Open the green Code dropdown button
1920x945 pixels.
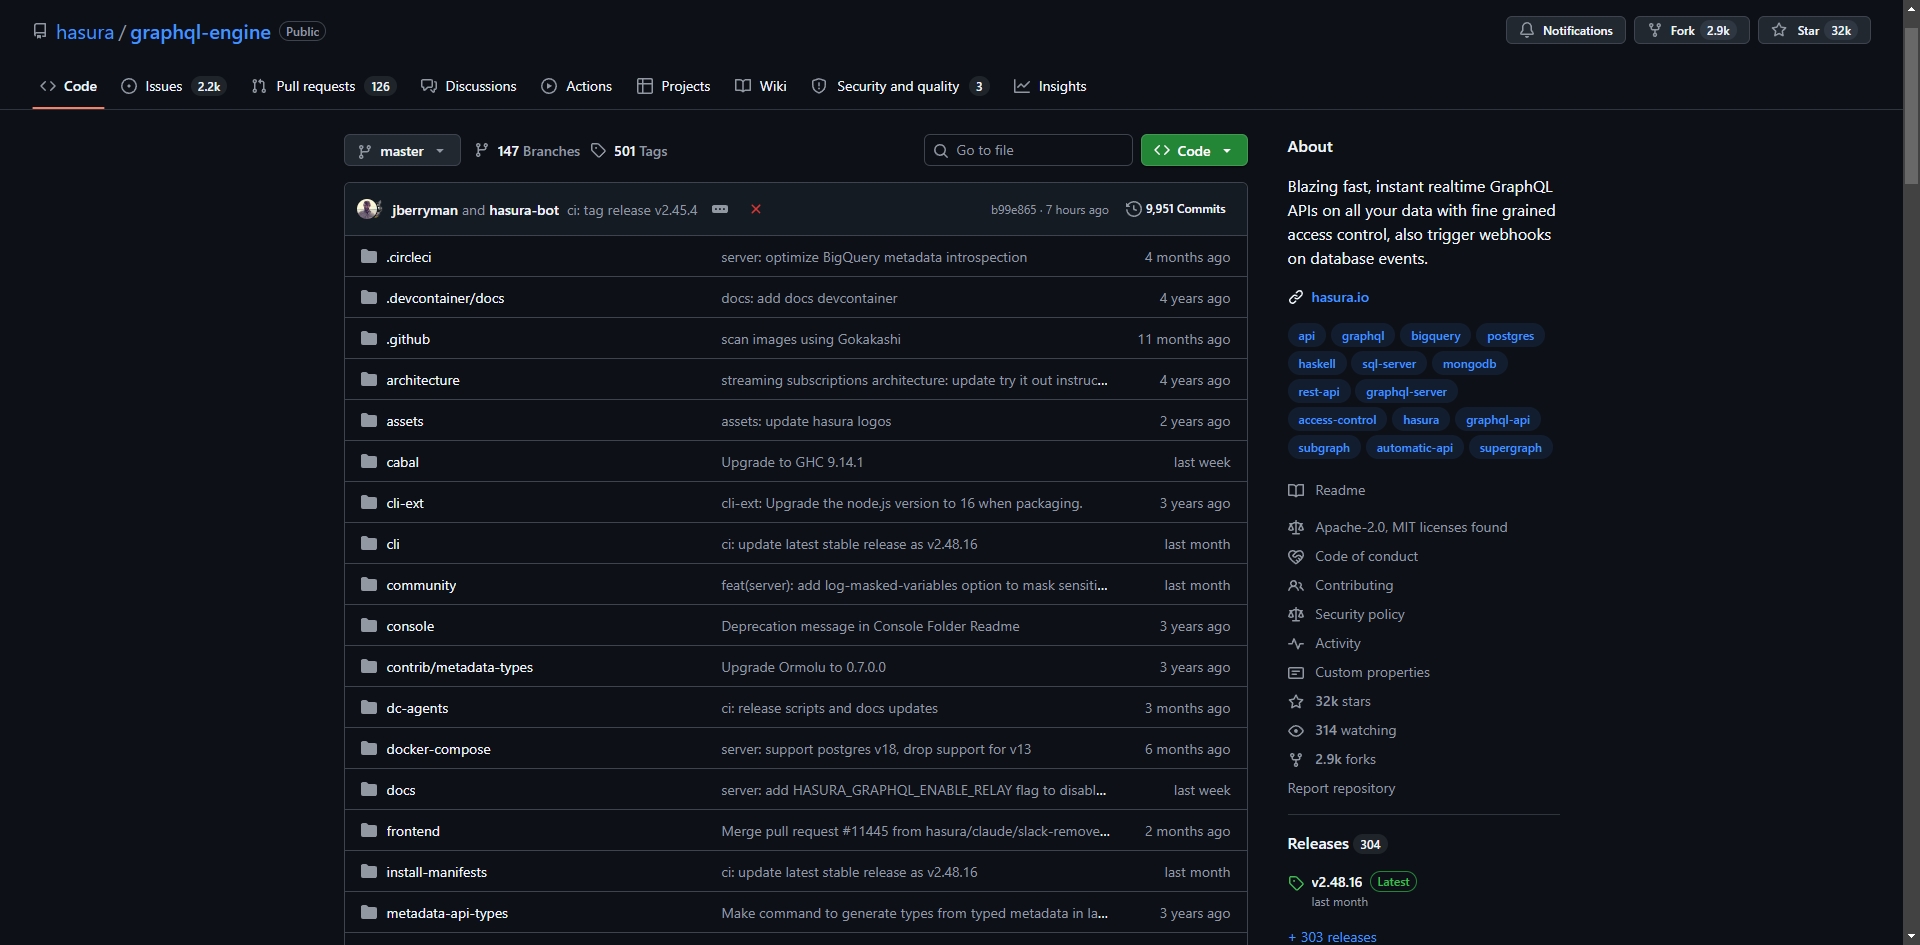click(x=1194, y=150)
